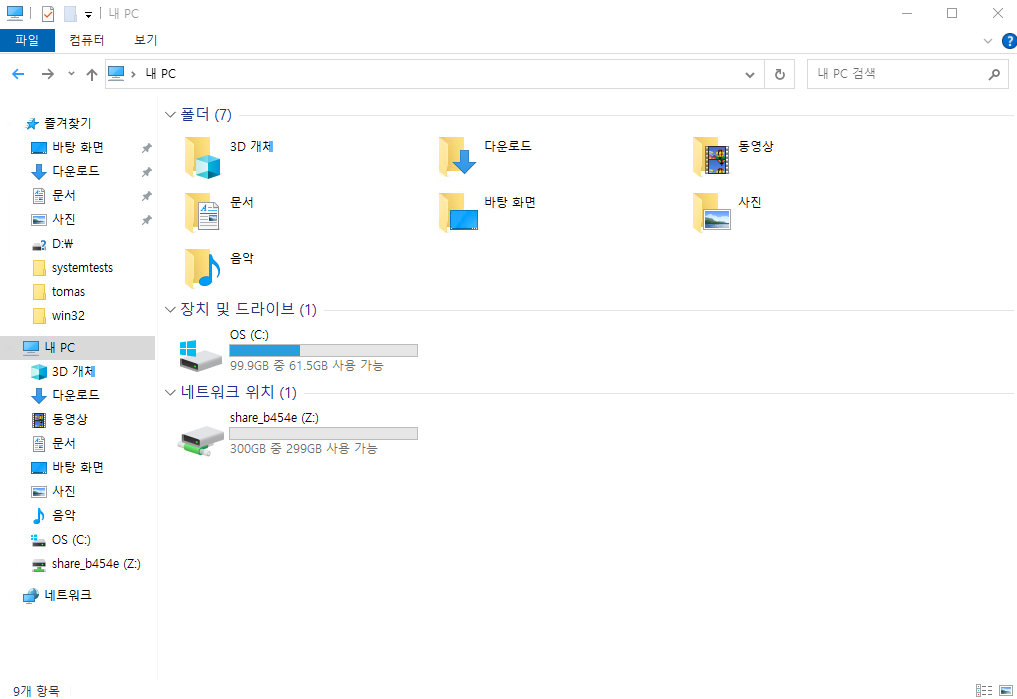This screenshot has height=699, width=1017.
Task: Select 바탕 화면 under 즐겨찾기
Action: coord(77,148)
